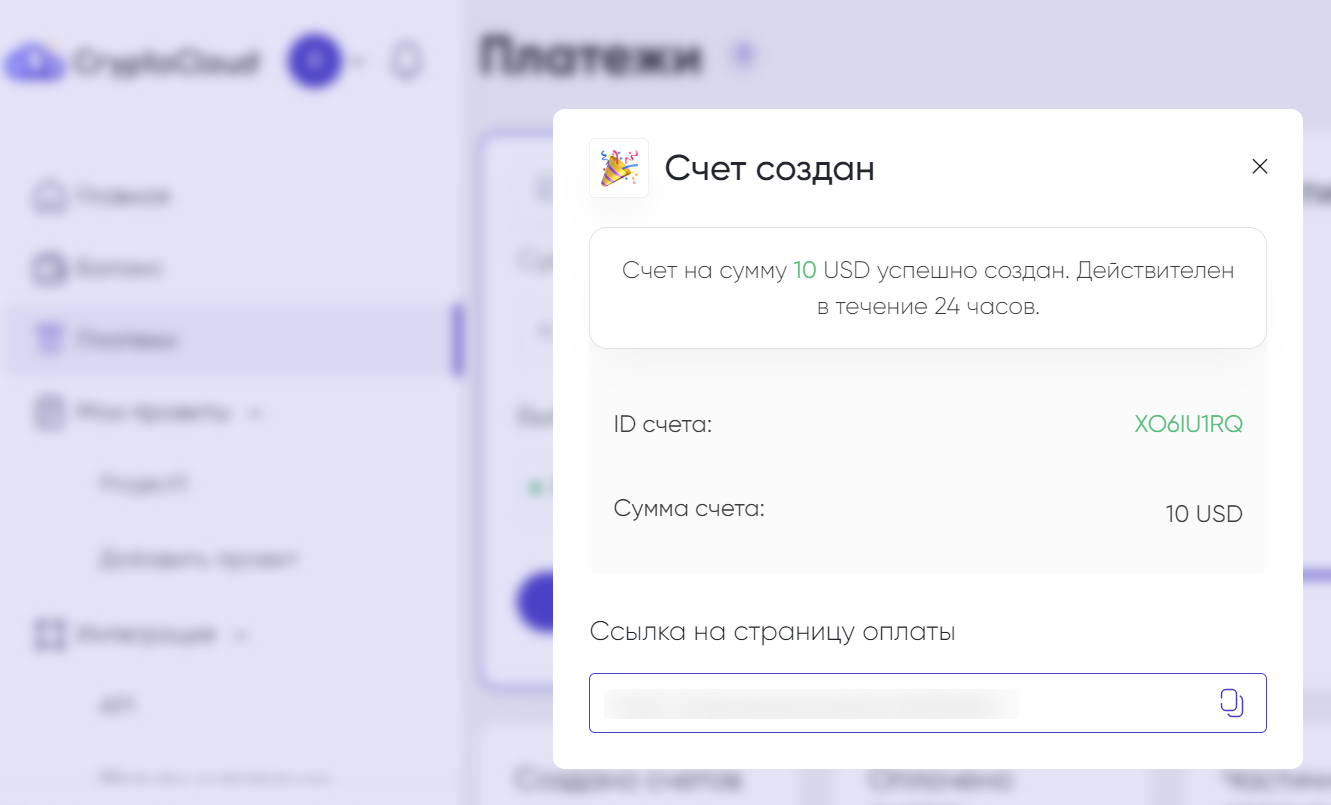Select Платежи in the sidebar menu

[x=127, y=341]
